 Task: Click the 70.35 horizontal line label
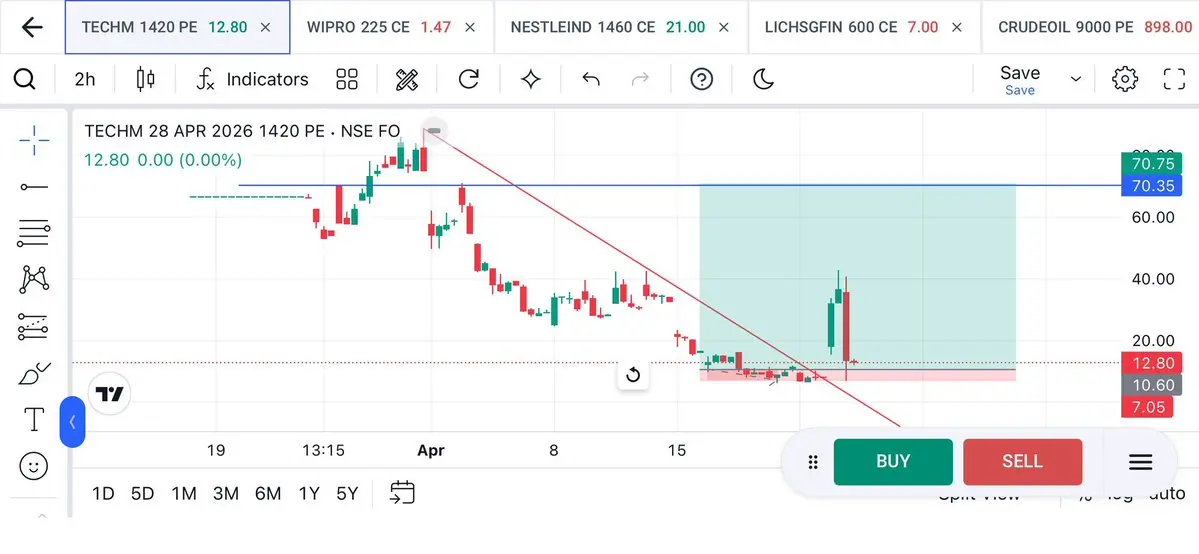[1152, 185]
